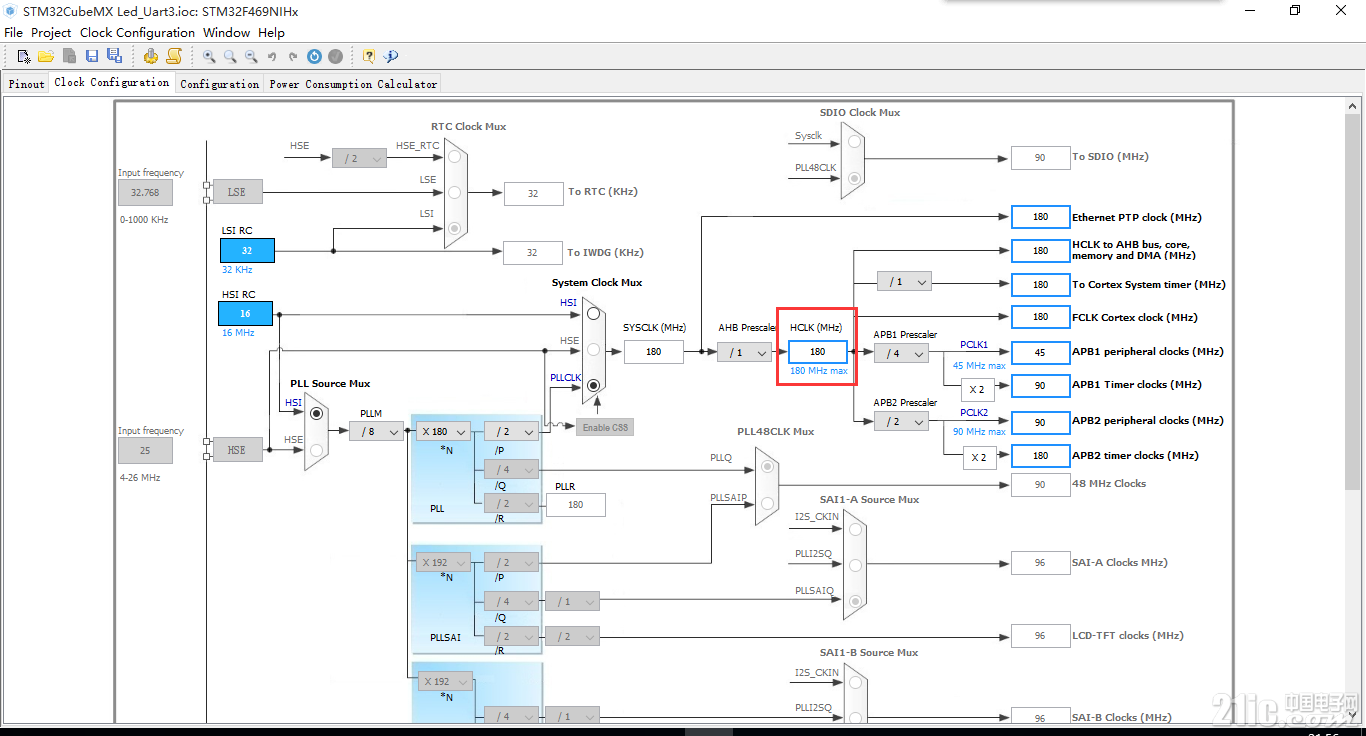Click the APB1 peripheral clocks 45 field
Image resolution: width=1366 pixels, height=736 pixels.
1040,352
